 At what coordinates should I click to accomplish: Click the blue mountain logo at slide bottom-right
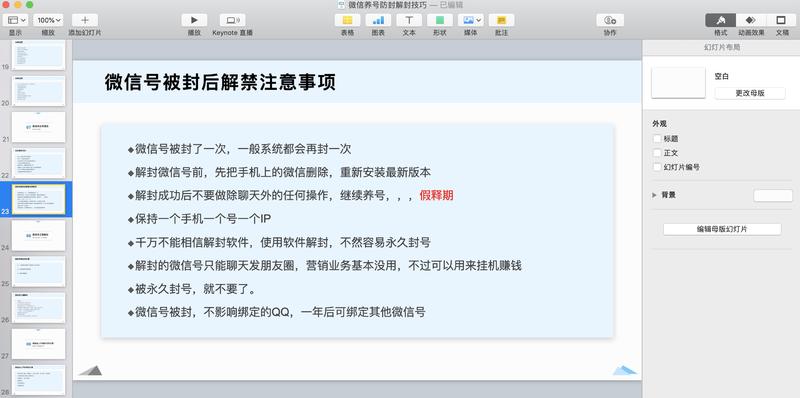click(624, 370)
